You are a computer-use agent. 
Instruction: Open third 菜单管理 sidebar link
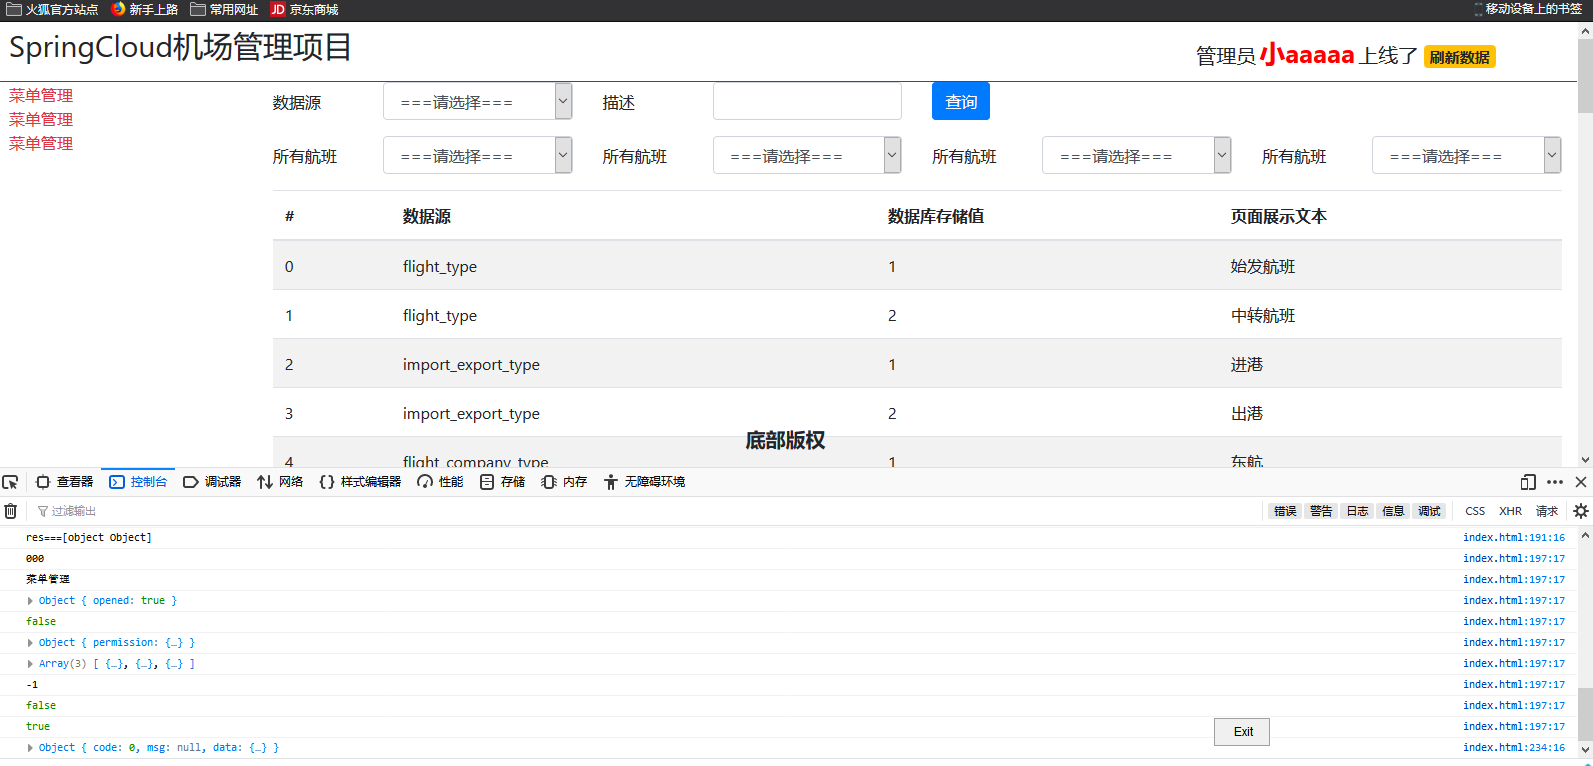[41, 143]
